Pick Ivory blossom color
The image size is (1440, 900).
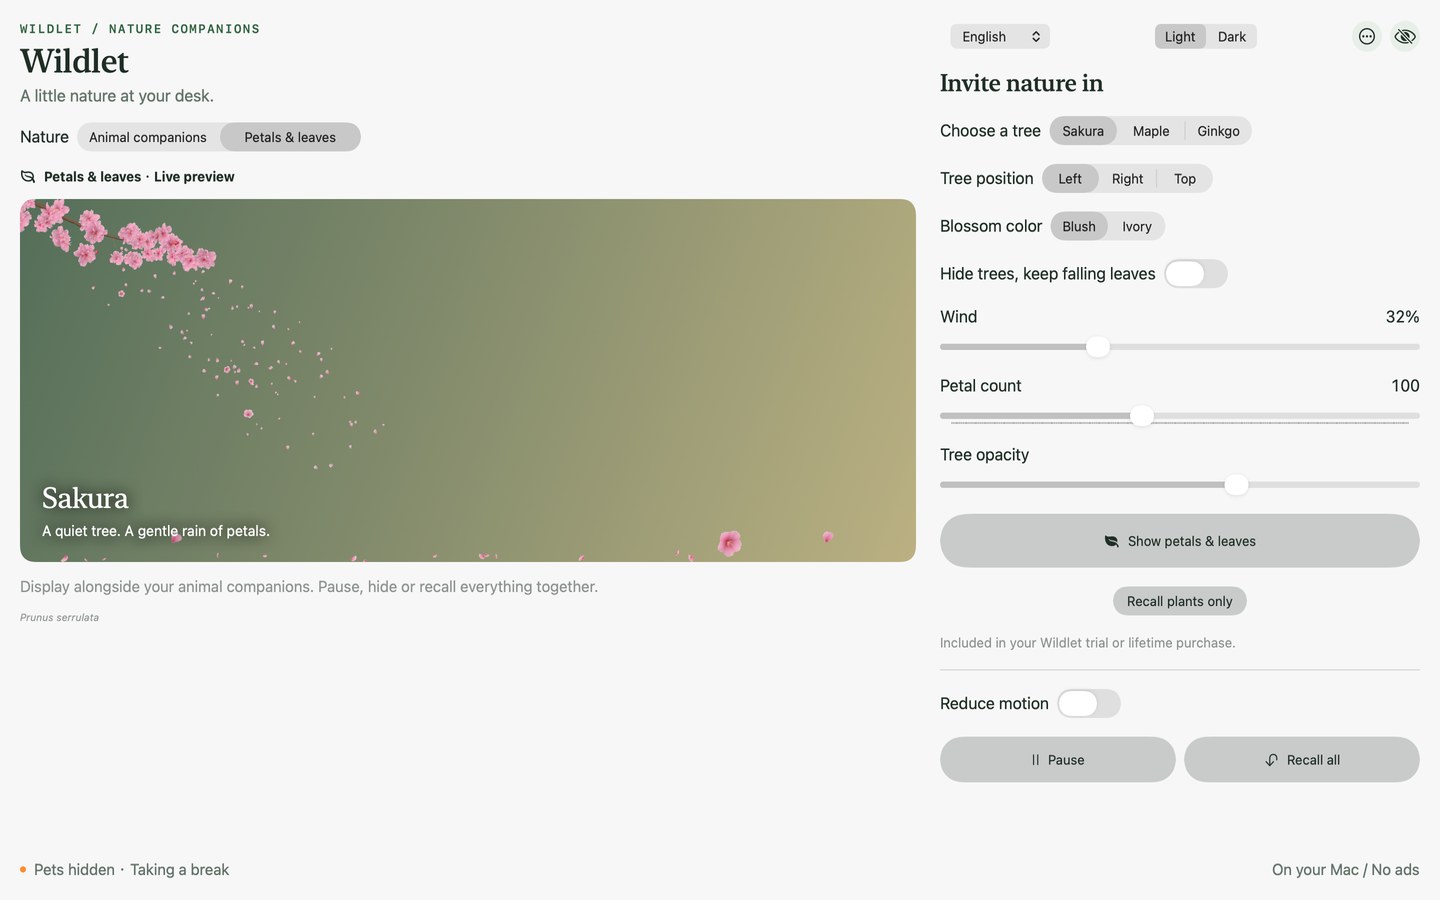1137,227
